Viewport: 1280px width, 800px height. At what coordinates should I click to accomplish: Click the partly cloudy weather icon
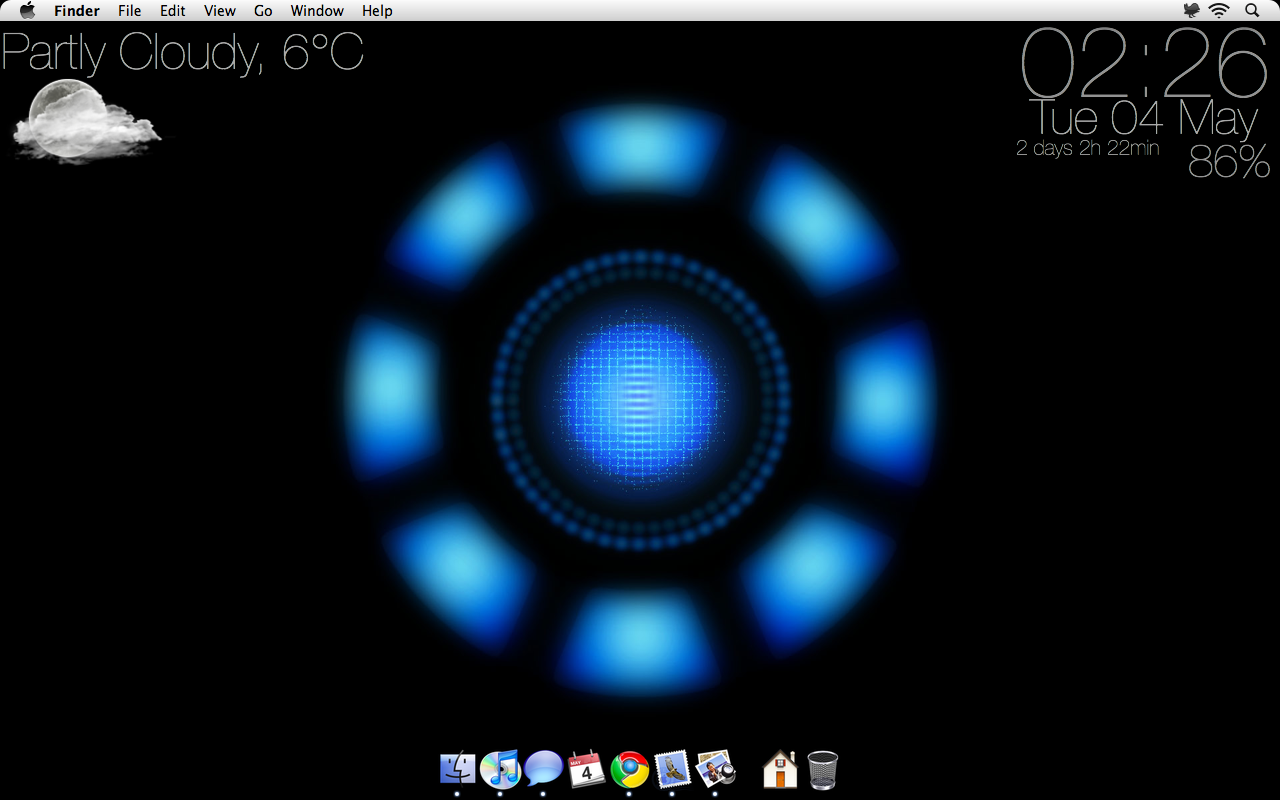pos(85,121)
